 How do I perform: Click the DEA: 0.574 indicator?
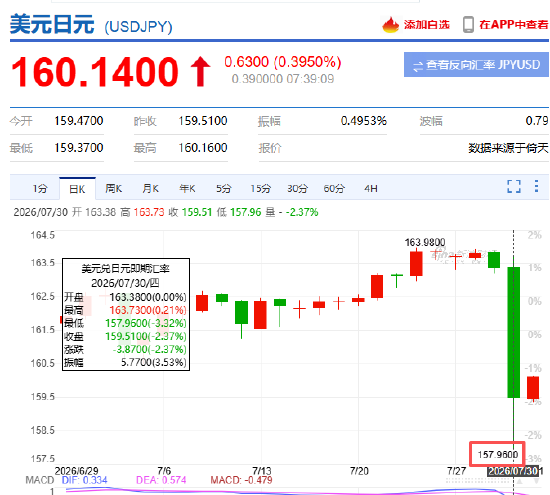[x=161, y=480]
